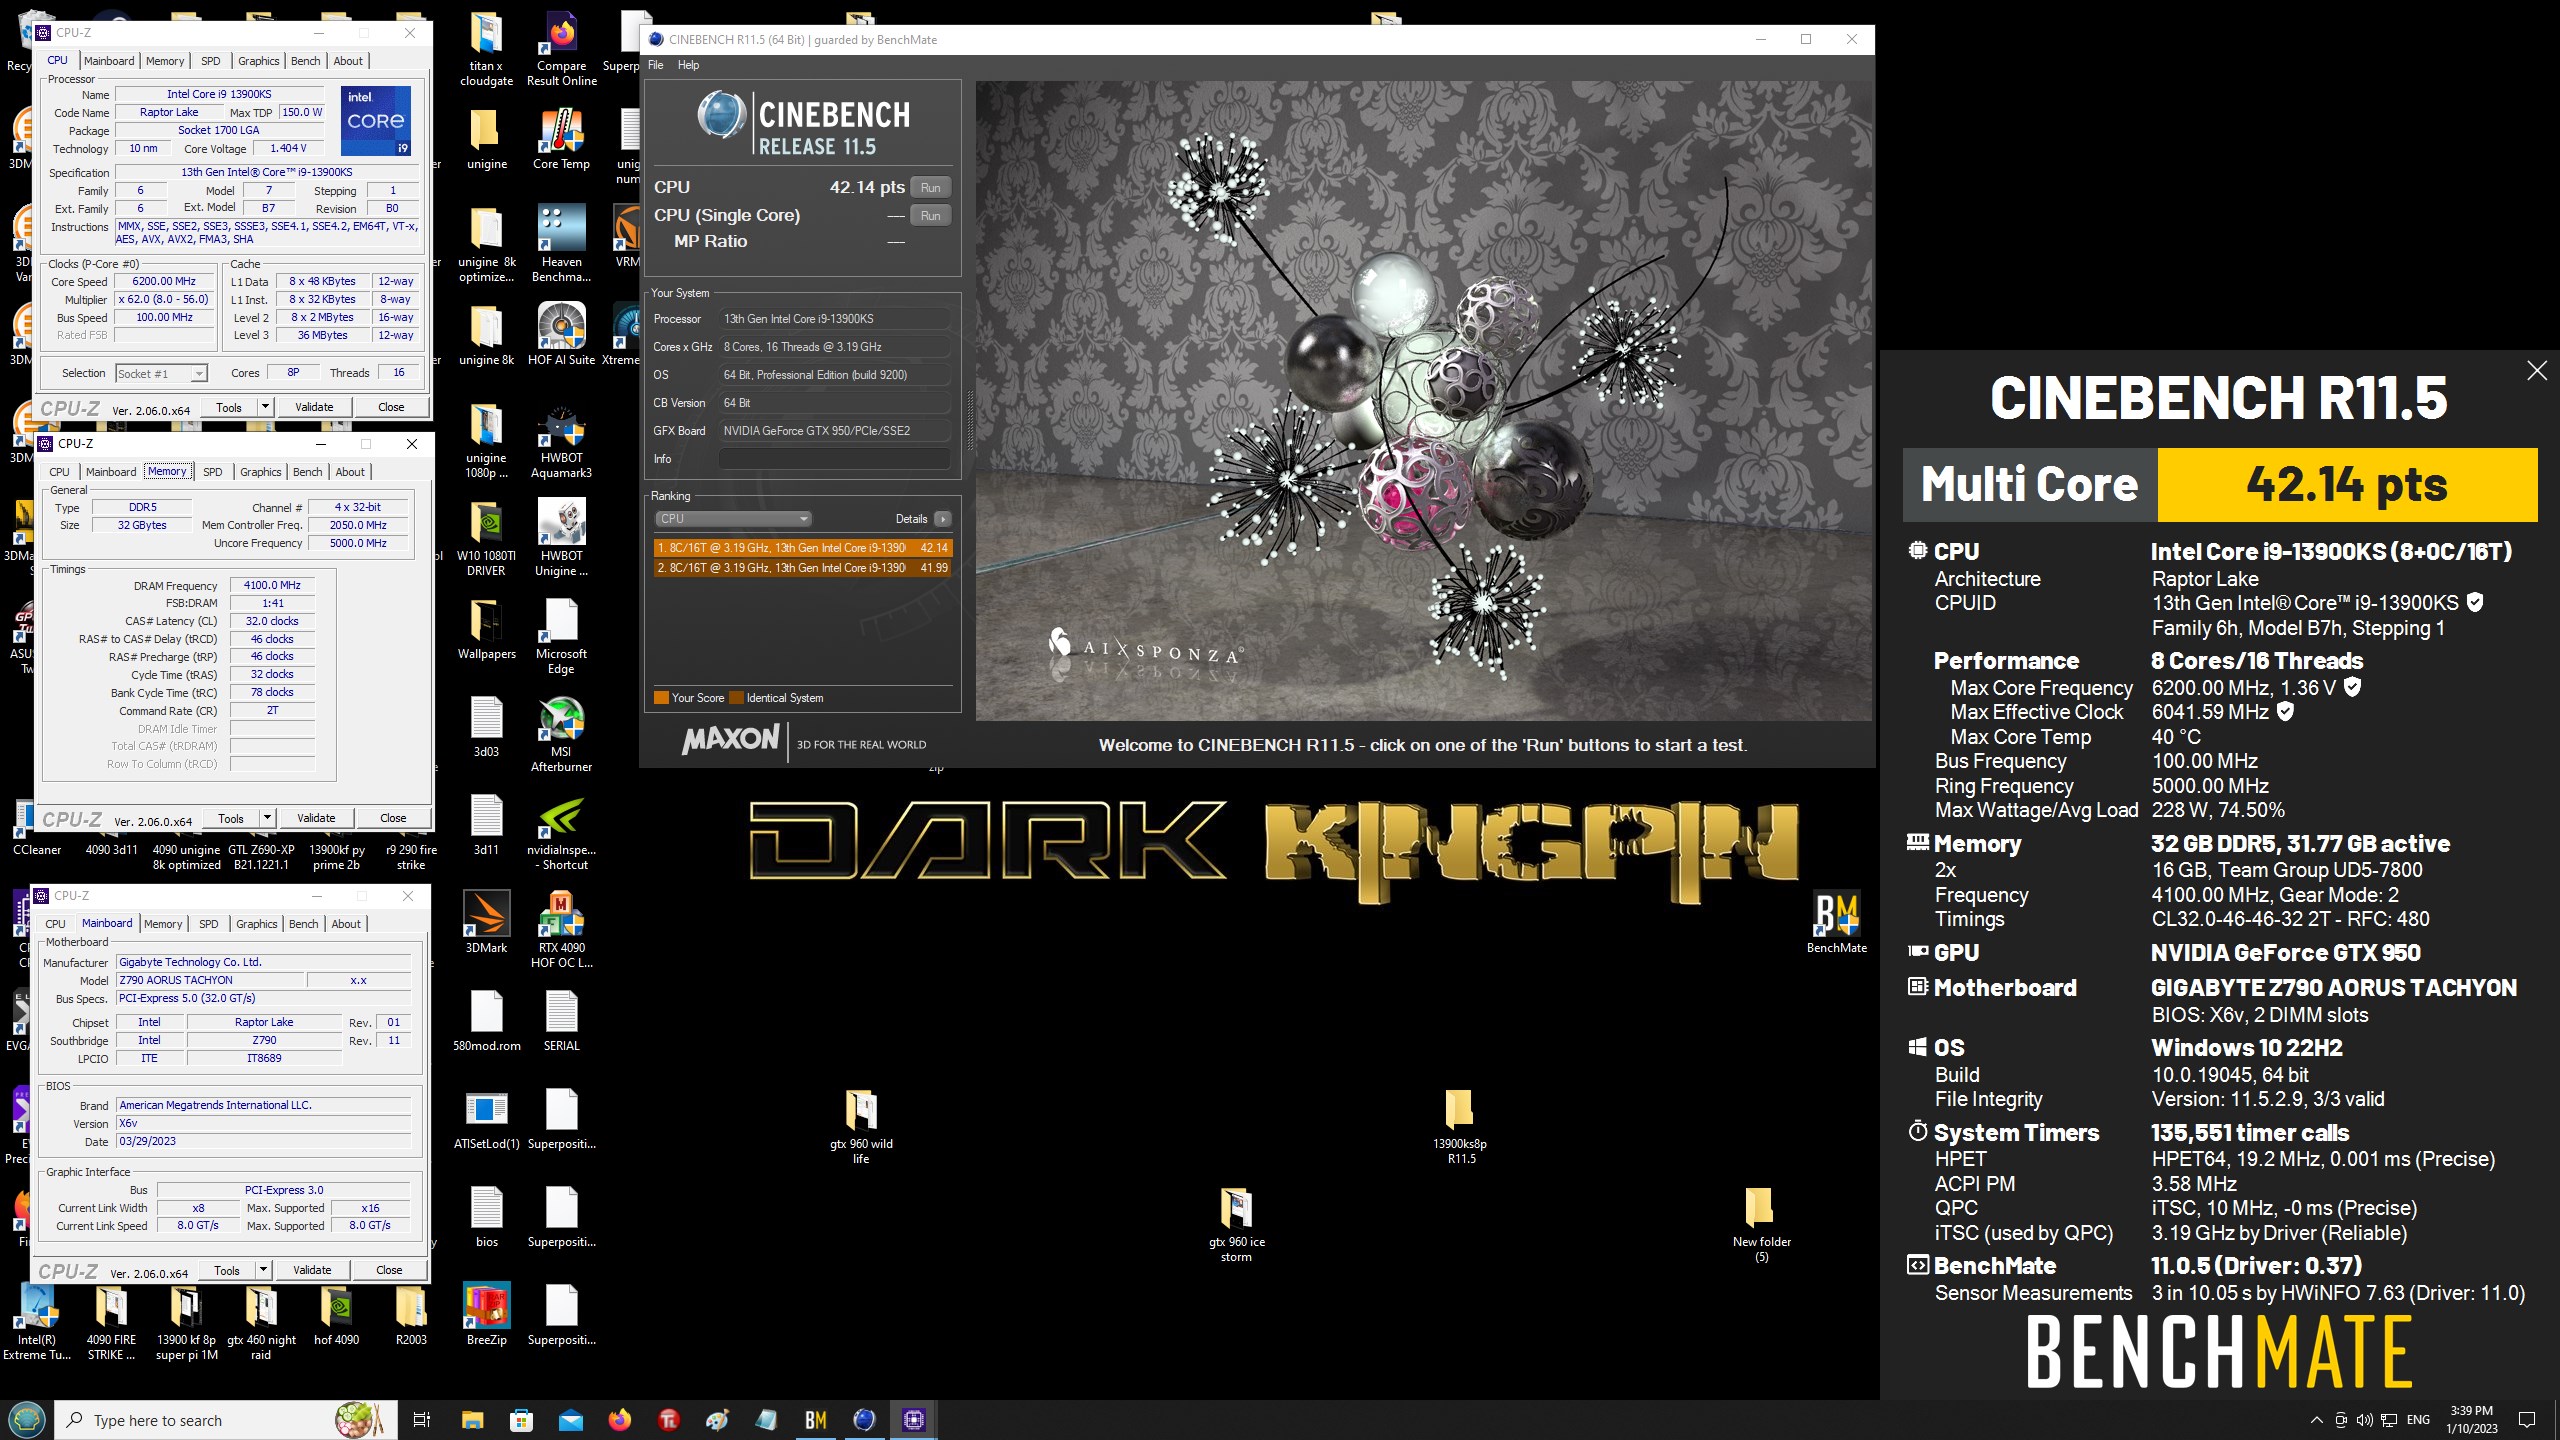Open Firefox from the taskbar
The width and height of the screenshot is (2560, 1440).
[620, 1420]
